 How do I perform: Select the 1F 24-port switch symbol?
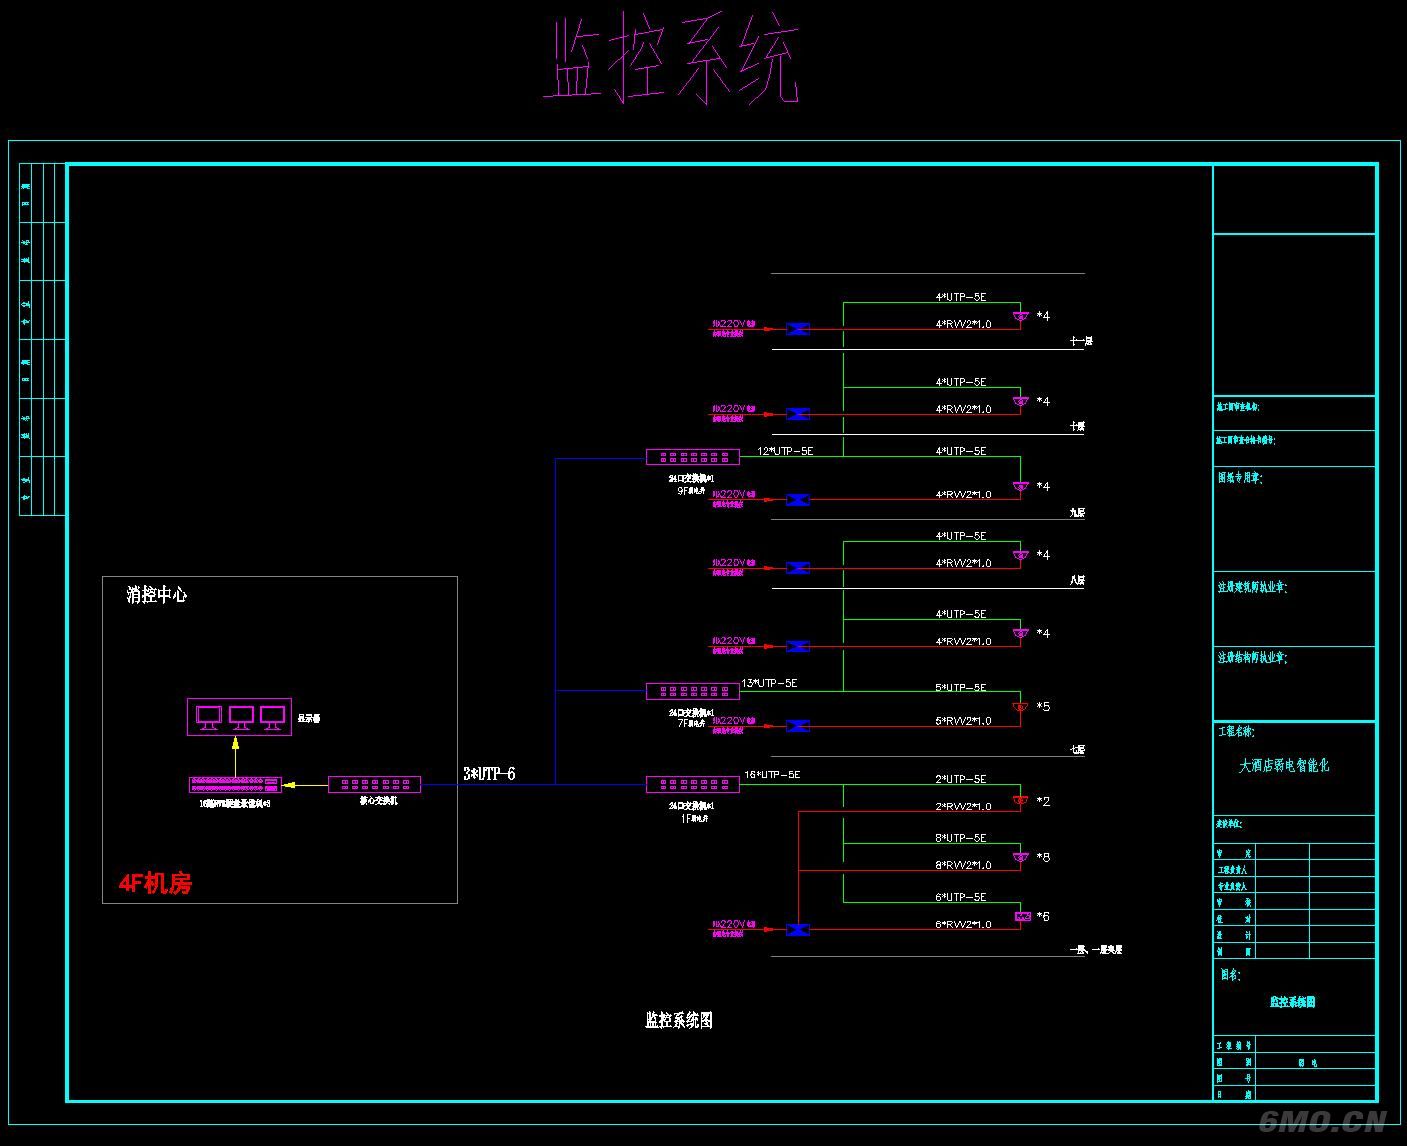pyautogui.click(x=693, y=785)
